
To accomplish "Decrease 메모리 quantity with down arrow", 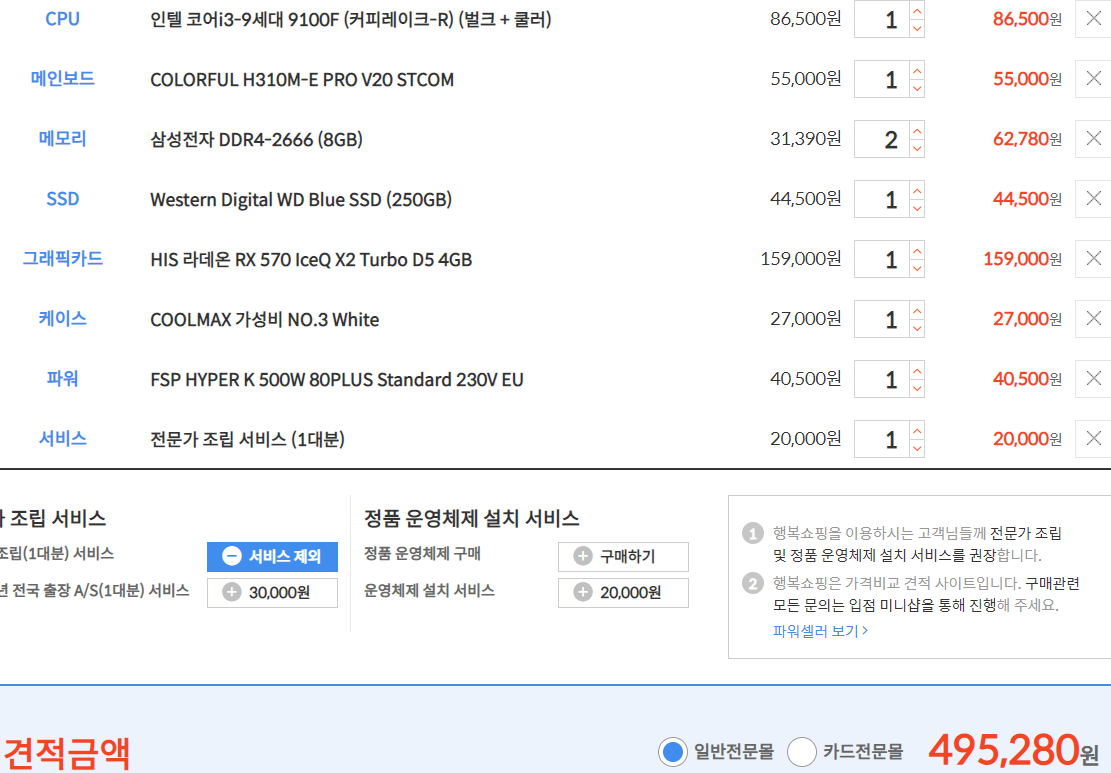I will 917,148.
